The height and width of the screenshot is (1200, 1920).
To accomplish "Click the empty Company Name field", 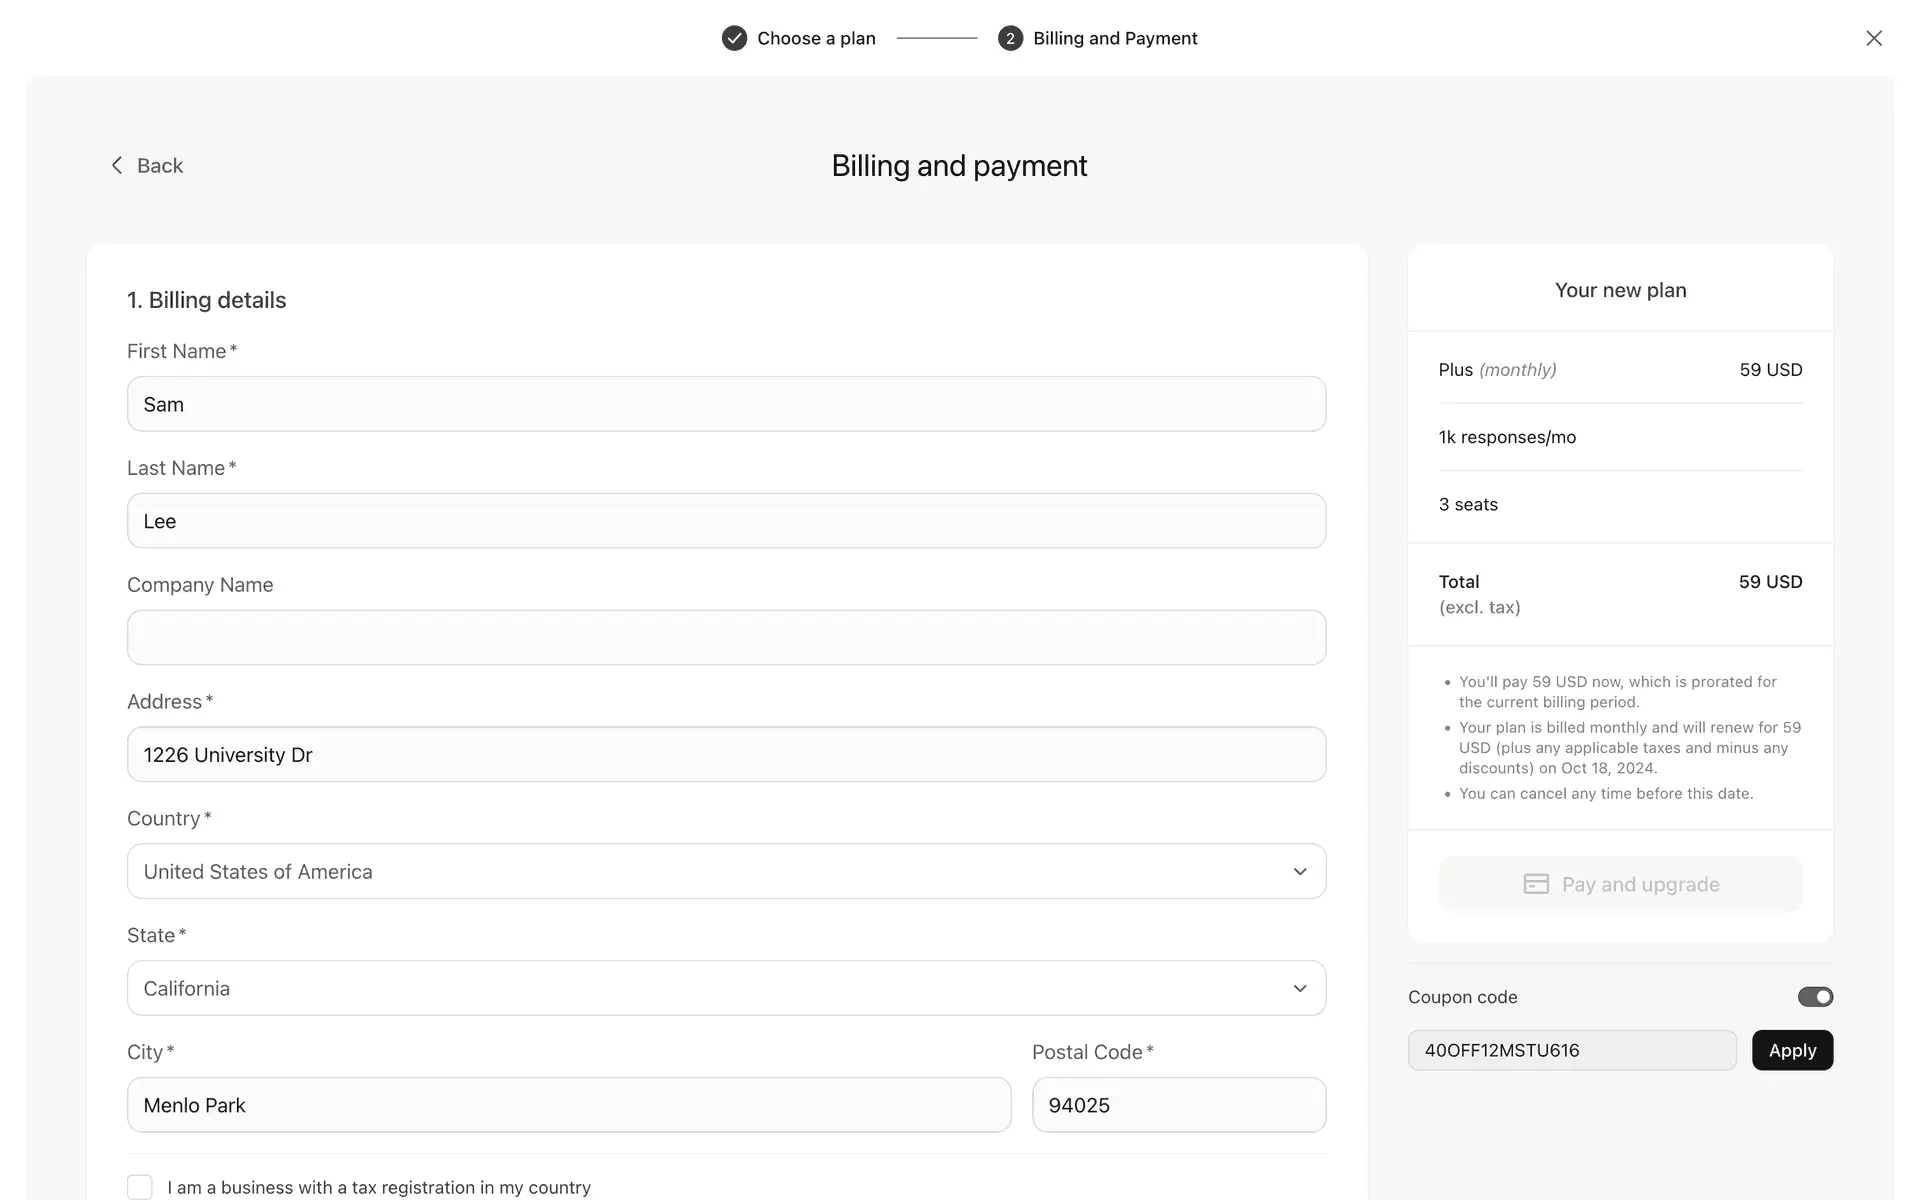I will (x=726, y=638).
